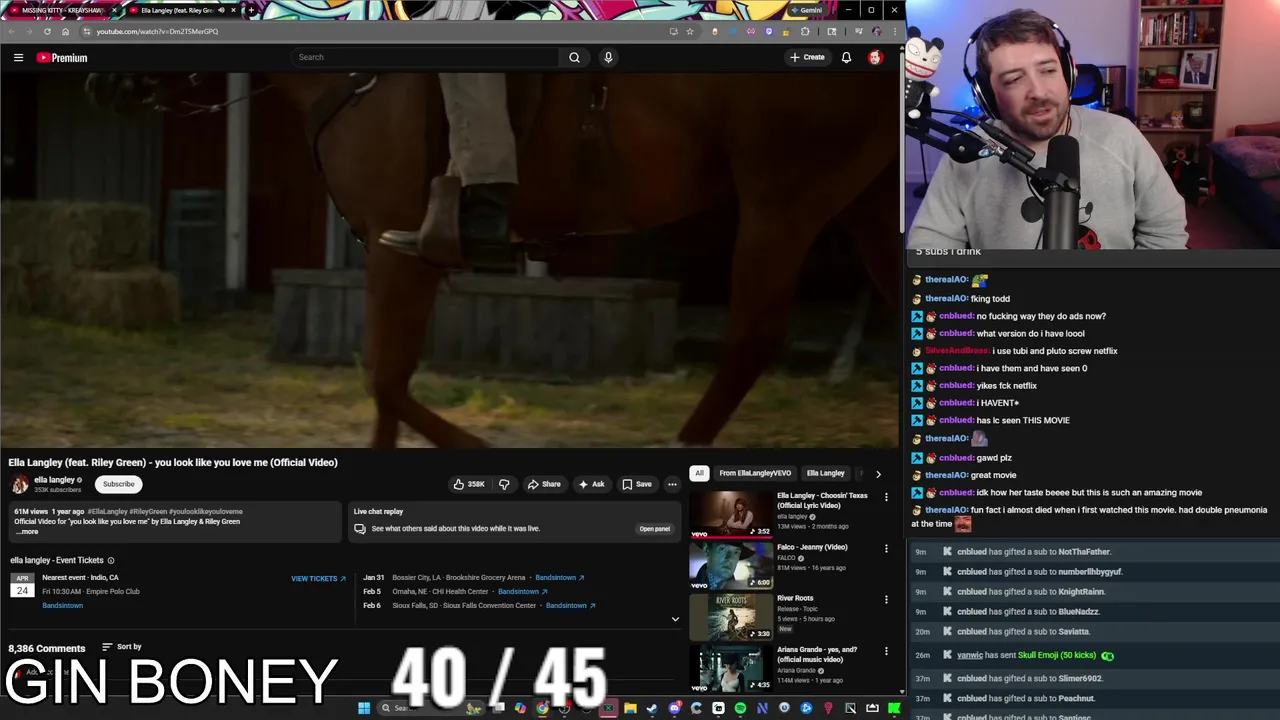Open Bandsintown link for Bossier City
This screenshot has width=1280, height=720.
pyautogui.click(x=559, y=578)
